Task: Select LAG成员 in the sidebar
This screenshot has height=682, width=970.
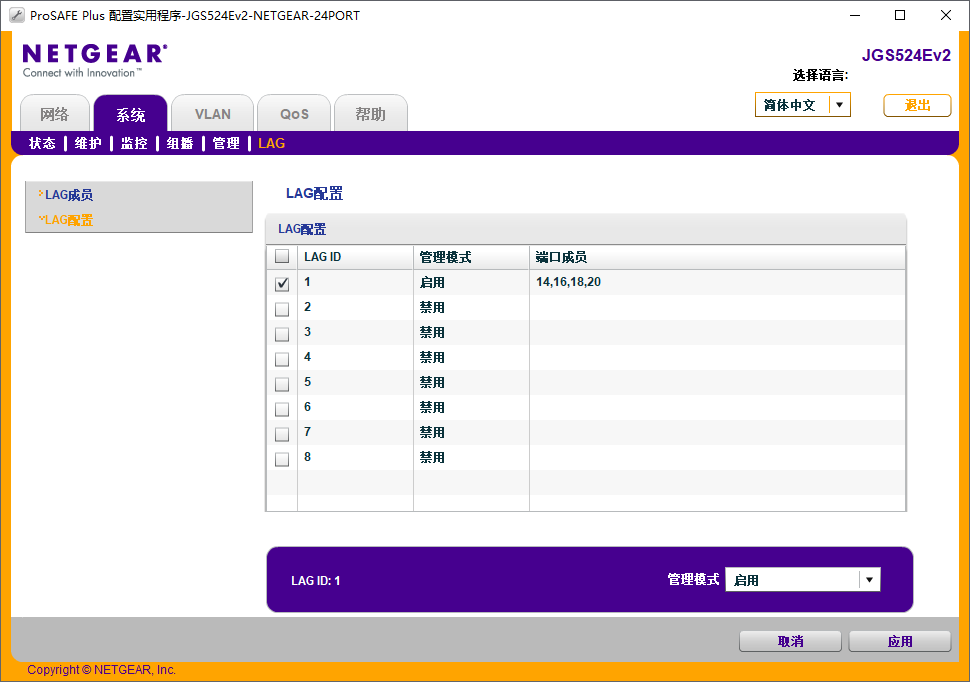Action: pos(69,195)
